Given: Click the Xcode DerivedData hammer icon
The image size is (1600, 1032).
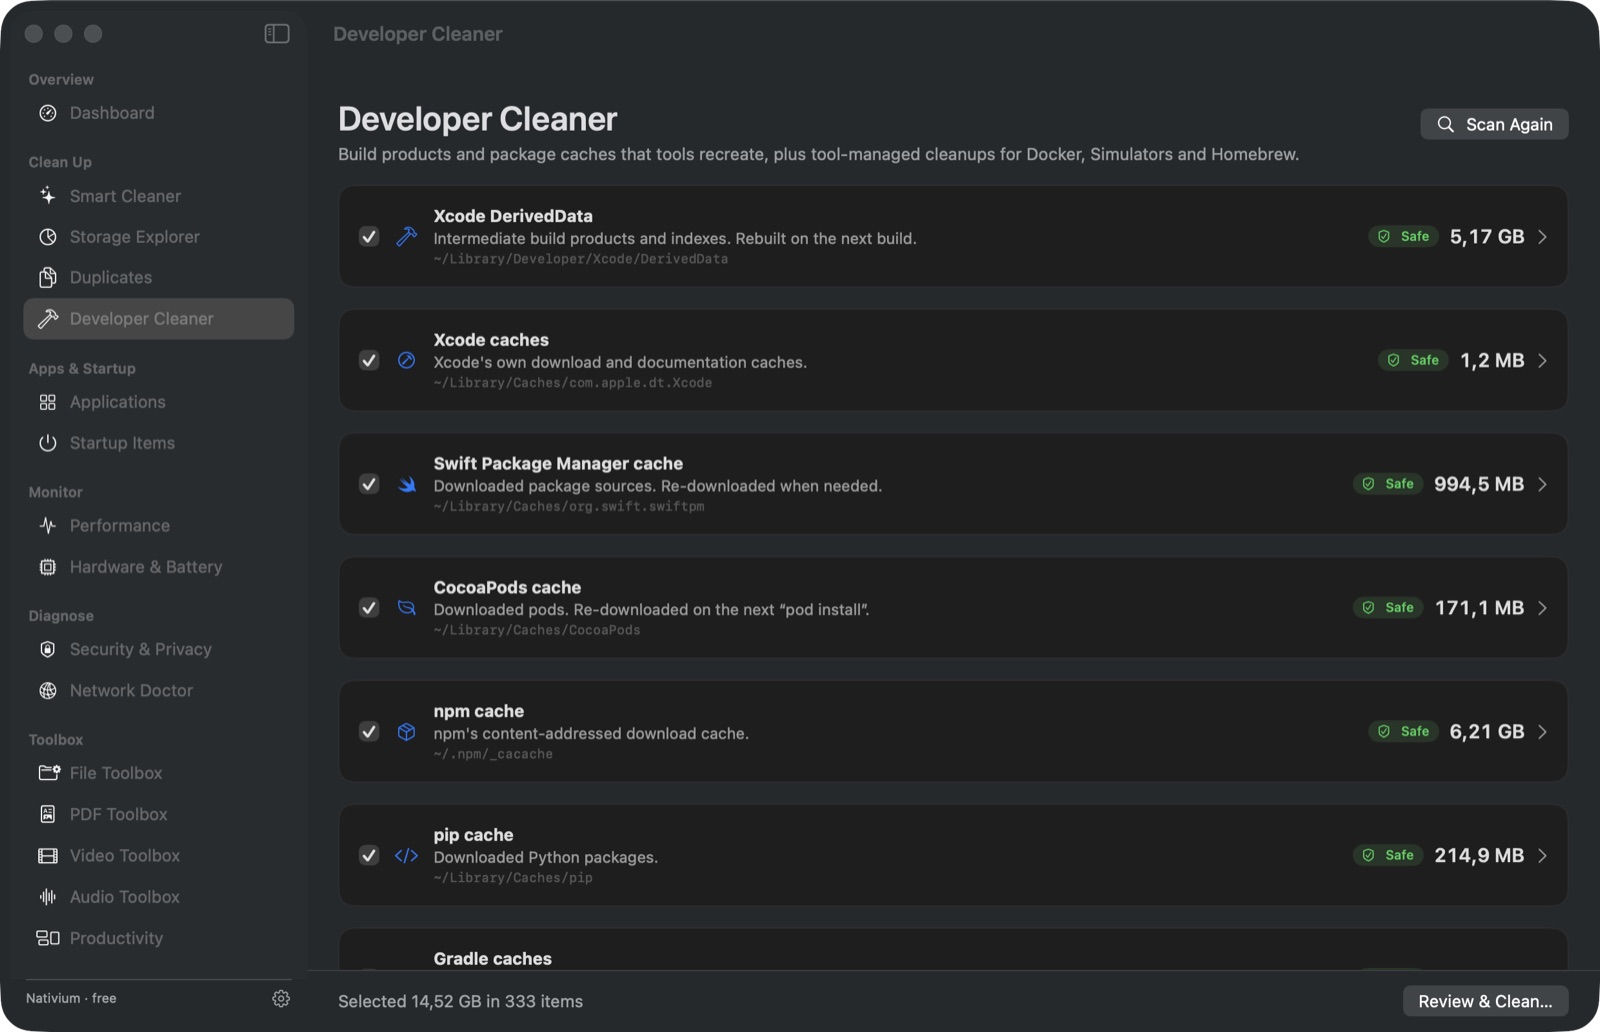Looking at the screenshot, I should pos(406,236).
